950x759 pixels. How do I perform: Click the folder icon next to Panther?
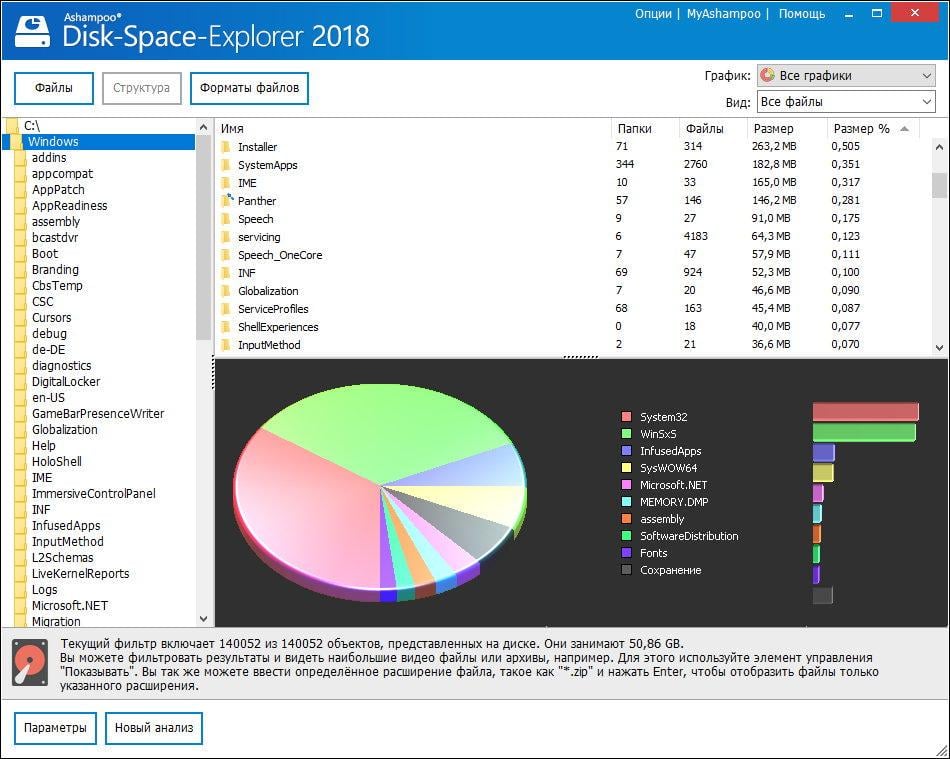click(x=226, y=200)
